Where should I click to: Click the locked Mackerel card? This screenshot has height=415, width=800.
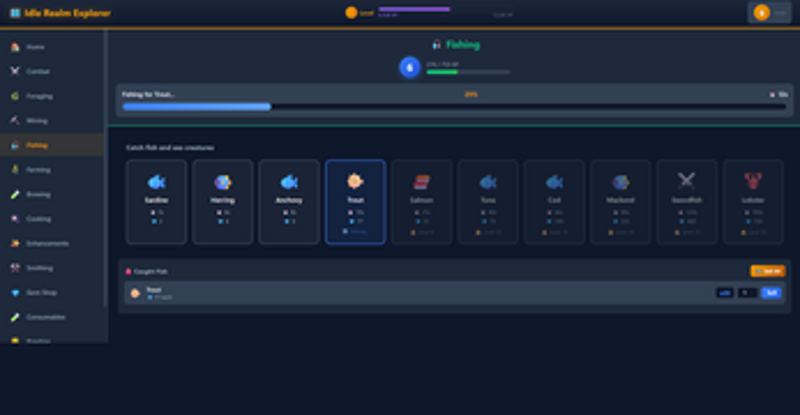pos(620,201)
